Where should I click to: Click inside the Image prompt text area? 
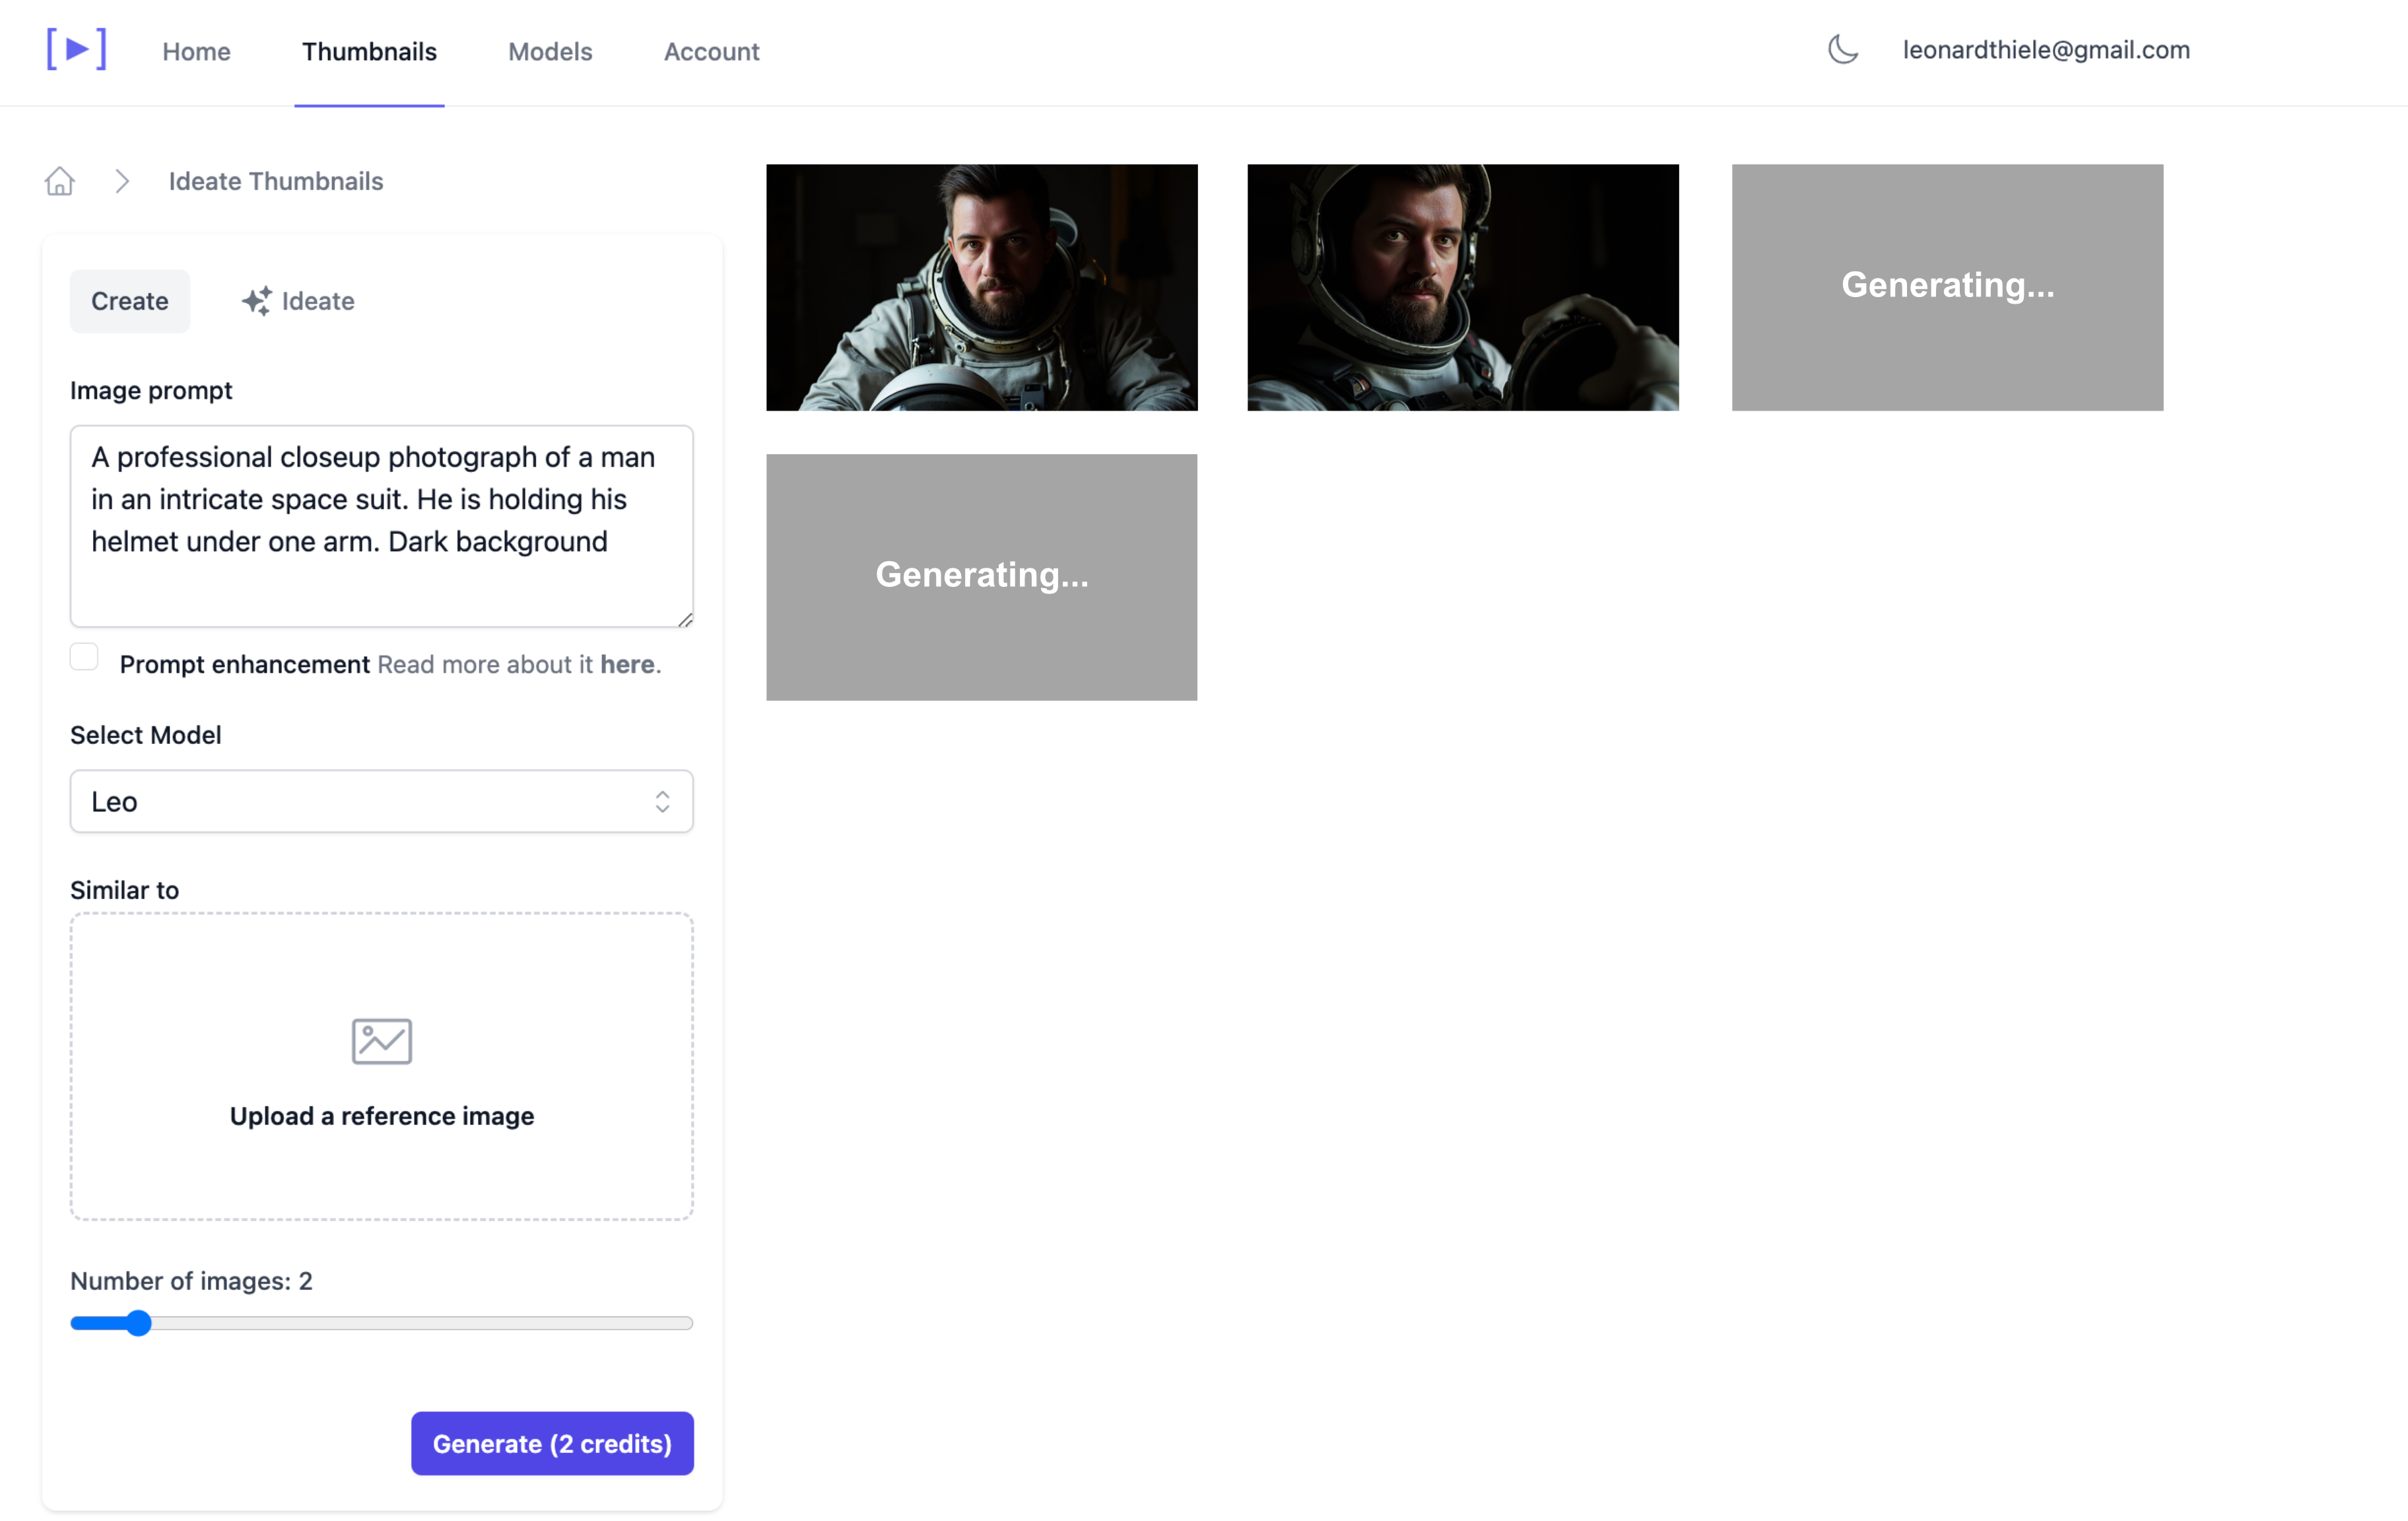click(382, 526)
